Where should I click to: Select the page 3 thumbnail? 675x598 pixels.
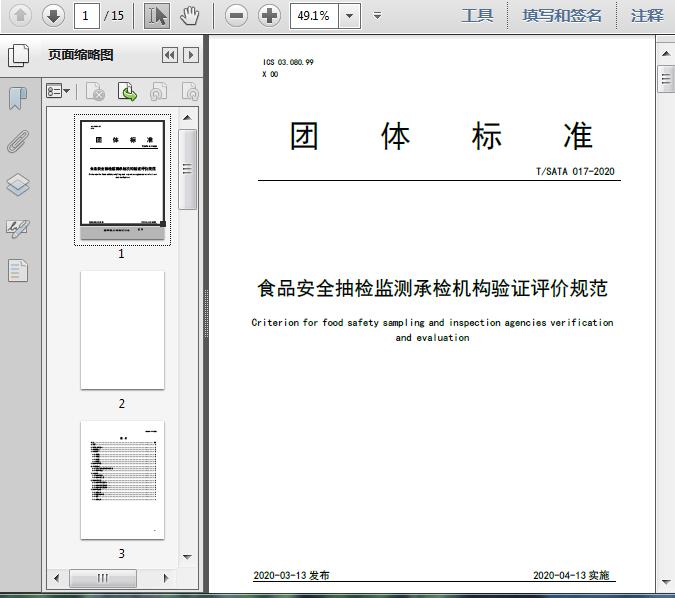[122, 480]
